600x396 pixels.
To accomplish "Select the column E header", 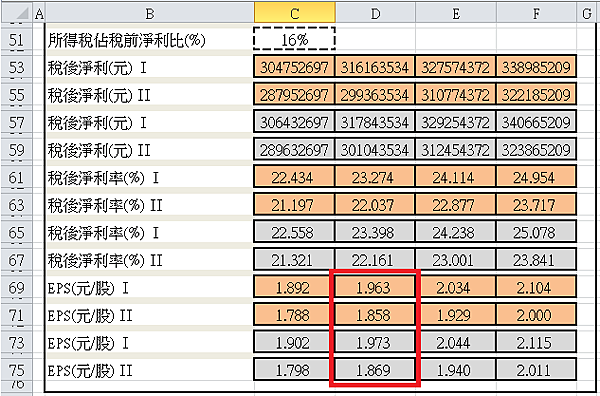I will click(456, 14).
